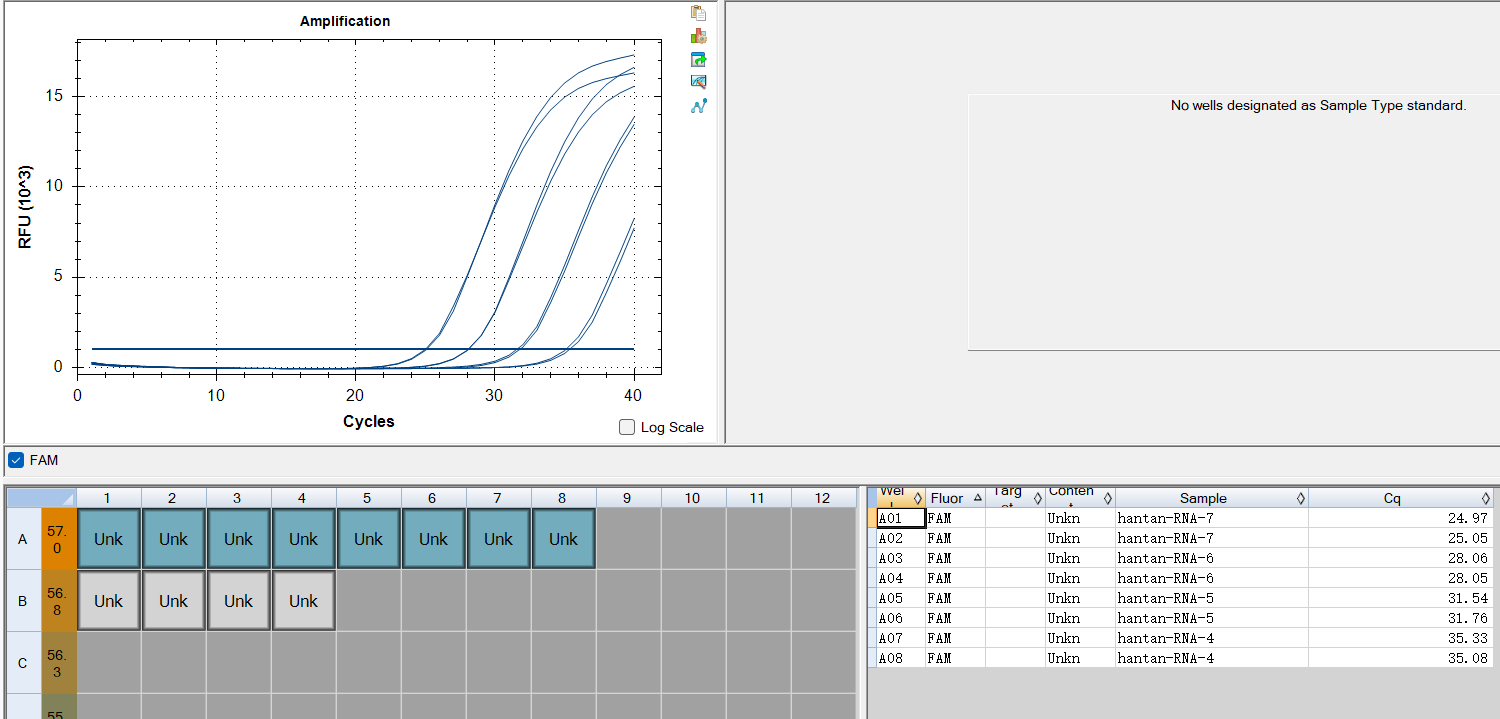Click well cell A06 in table
The image size is (1500, 719).
tap(901, 618)
